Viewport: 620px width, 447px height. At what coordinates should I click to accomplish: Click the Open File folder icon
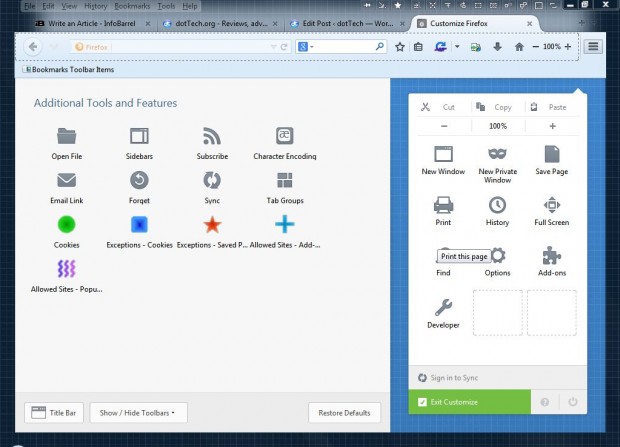pyautogui.click(x=67, y=136)
